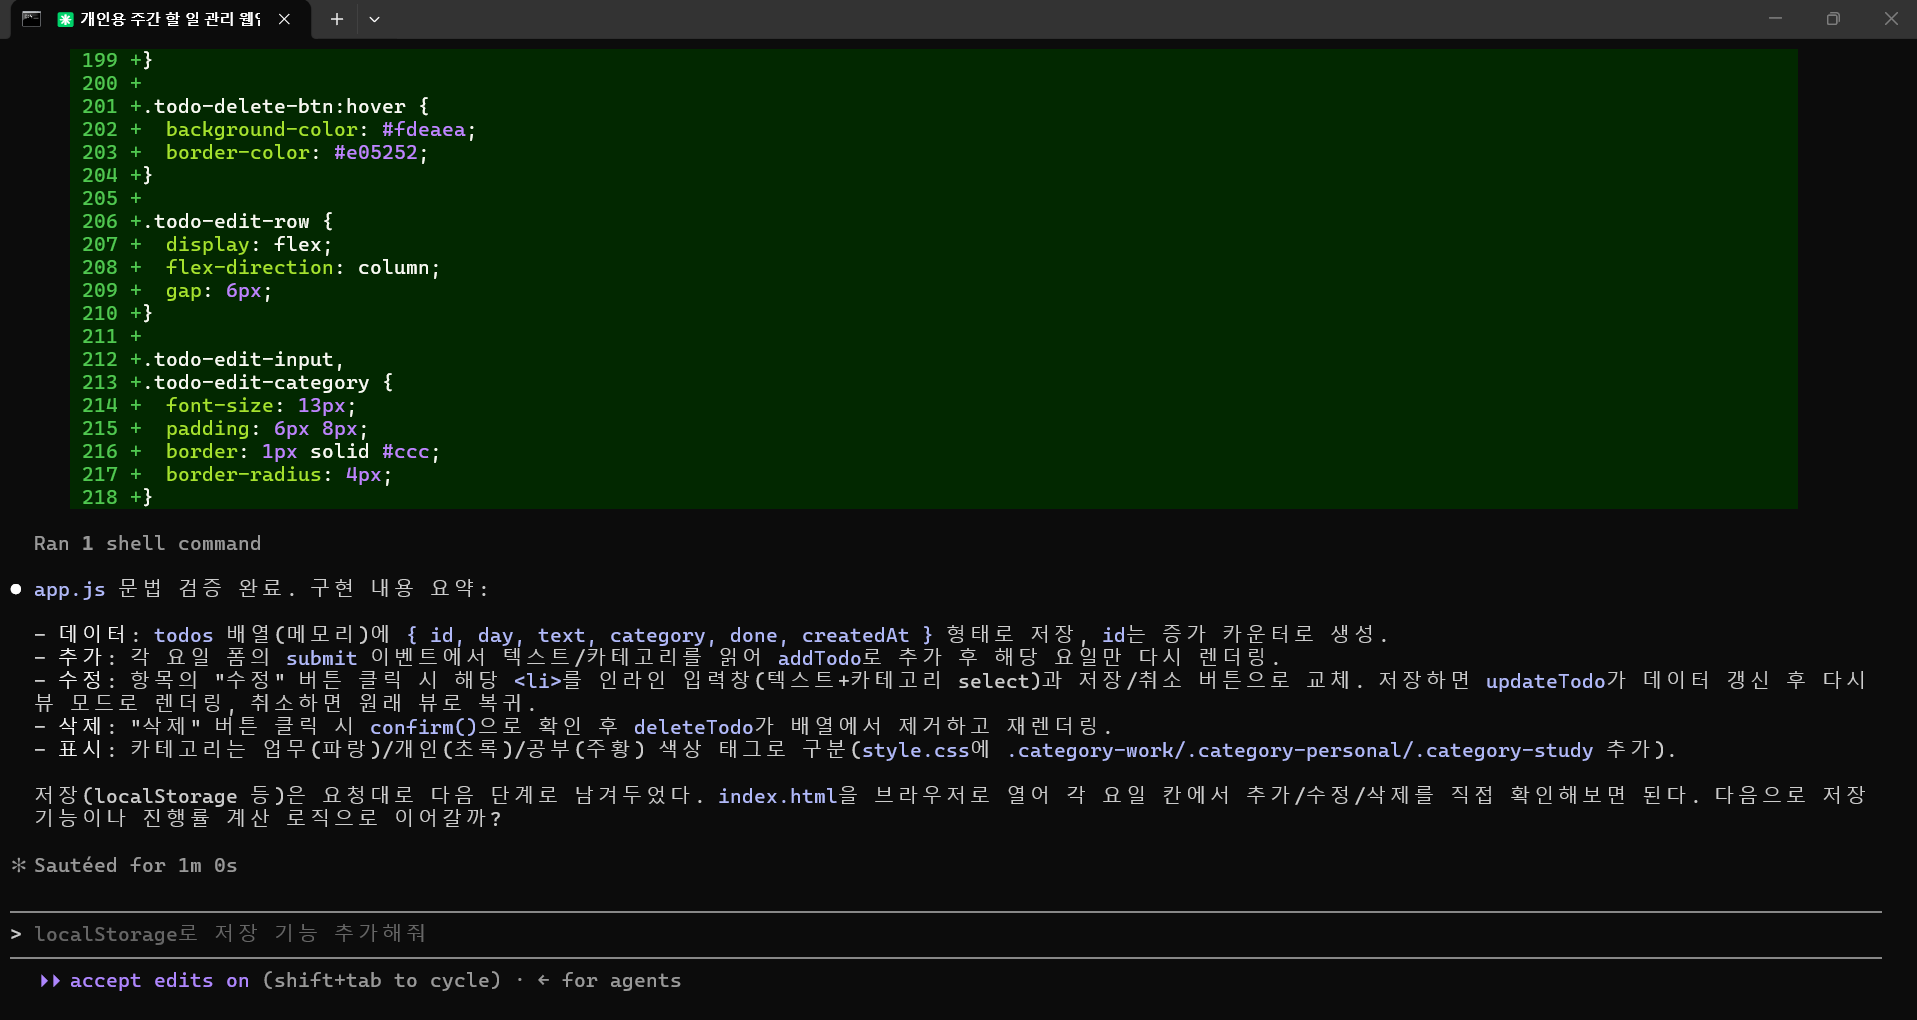This screenshot has height=1020, width=1917.
Task: Minimize the terminal window
Action: point(1776,19)
